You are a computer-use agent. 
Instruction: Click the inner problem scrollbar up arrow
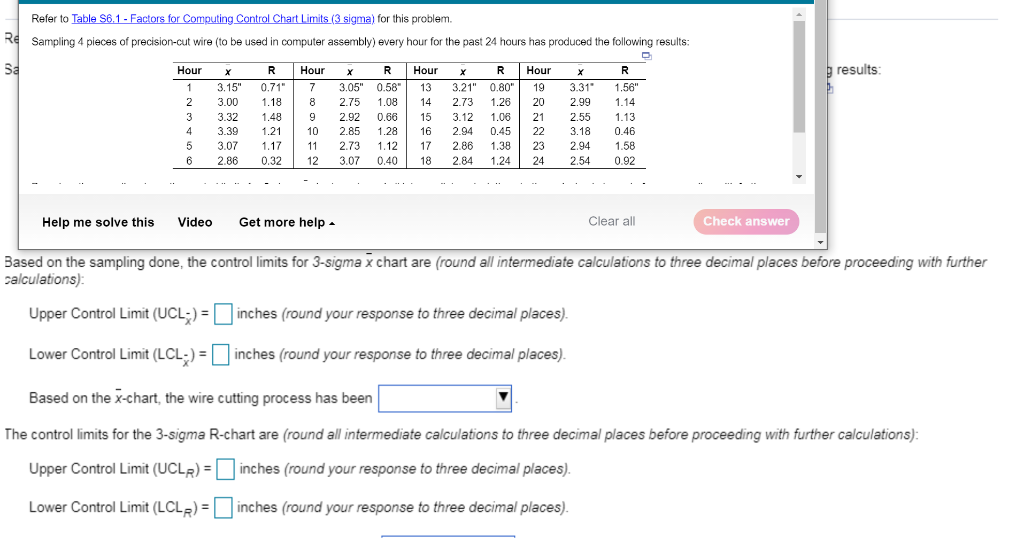(799, 14)
